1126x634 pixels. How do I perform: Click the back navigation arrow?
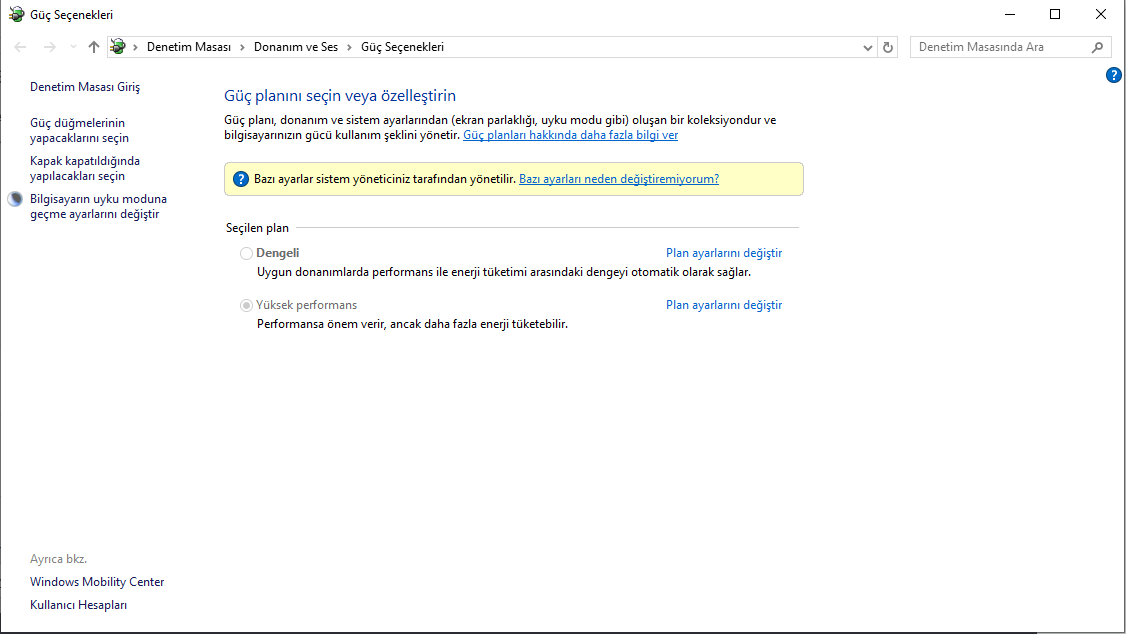point(20,47)
